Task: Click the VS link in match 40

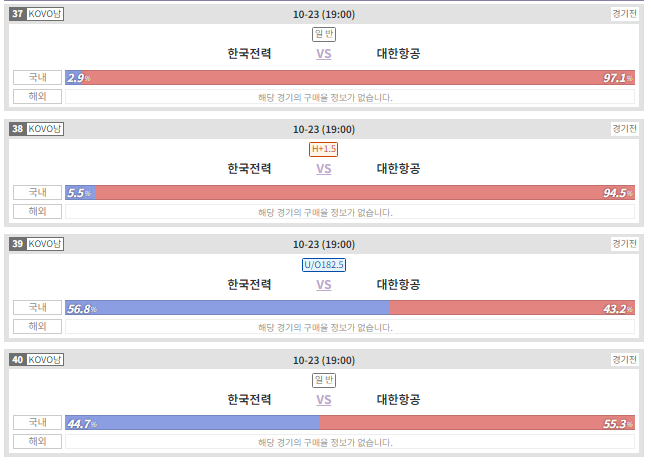Action: point(323,400)
